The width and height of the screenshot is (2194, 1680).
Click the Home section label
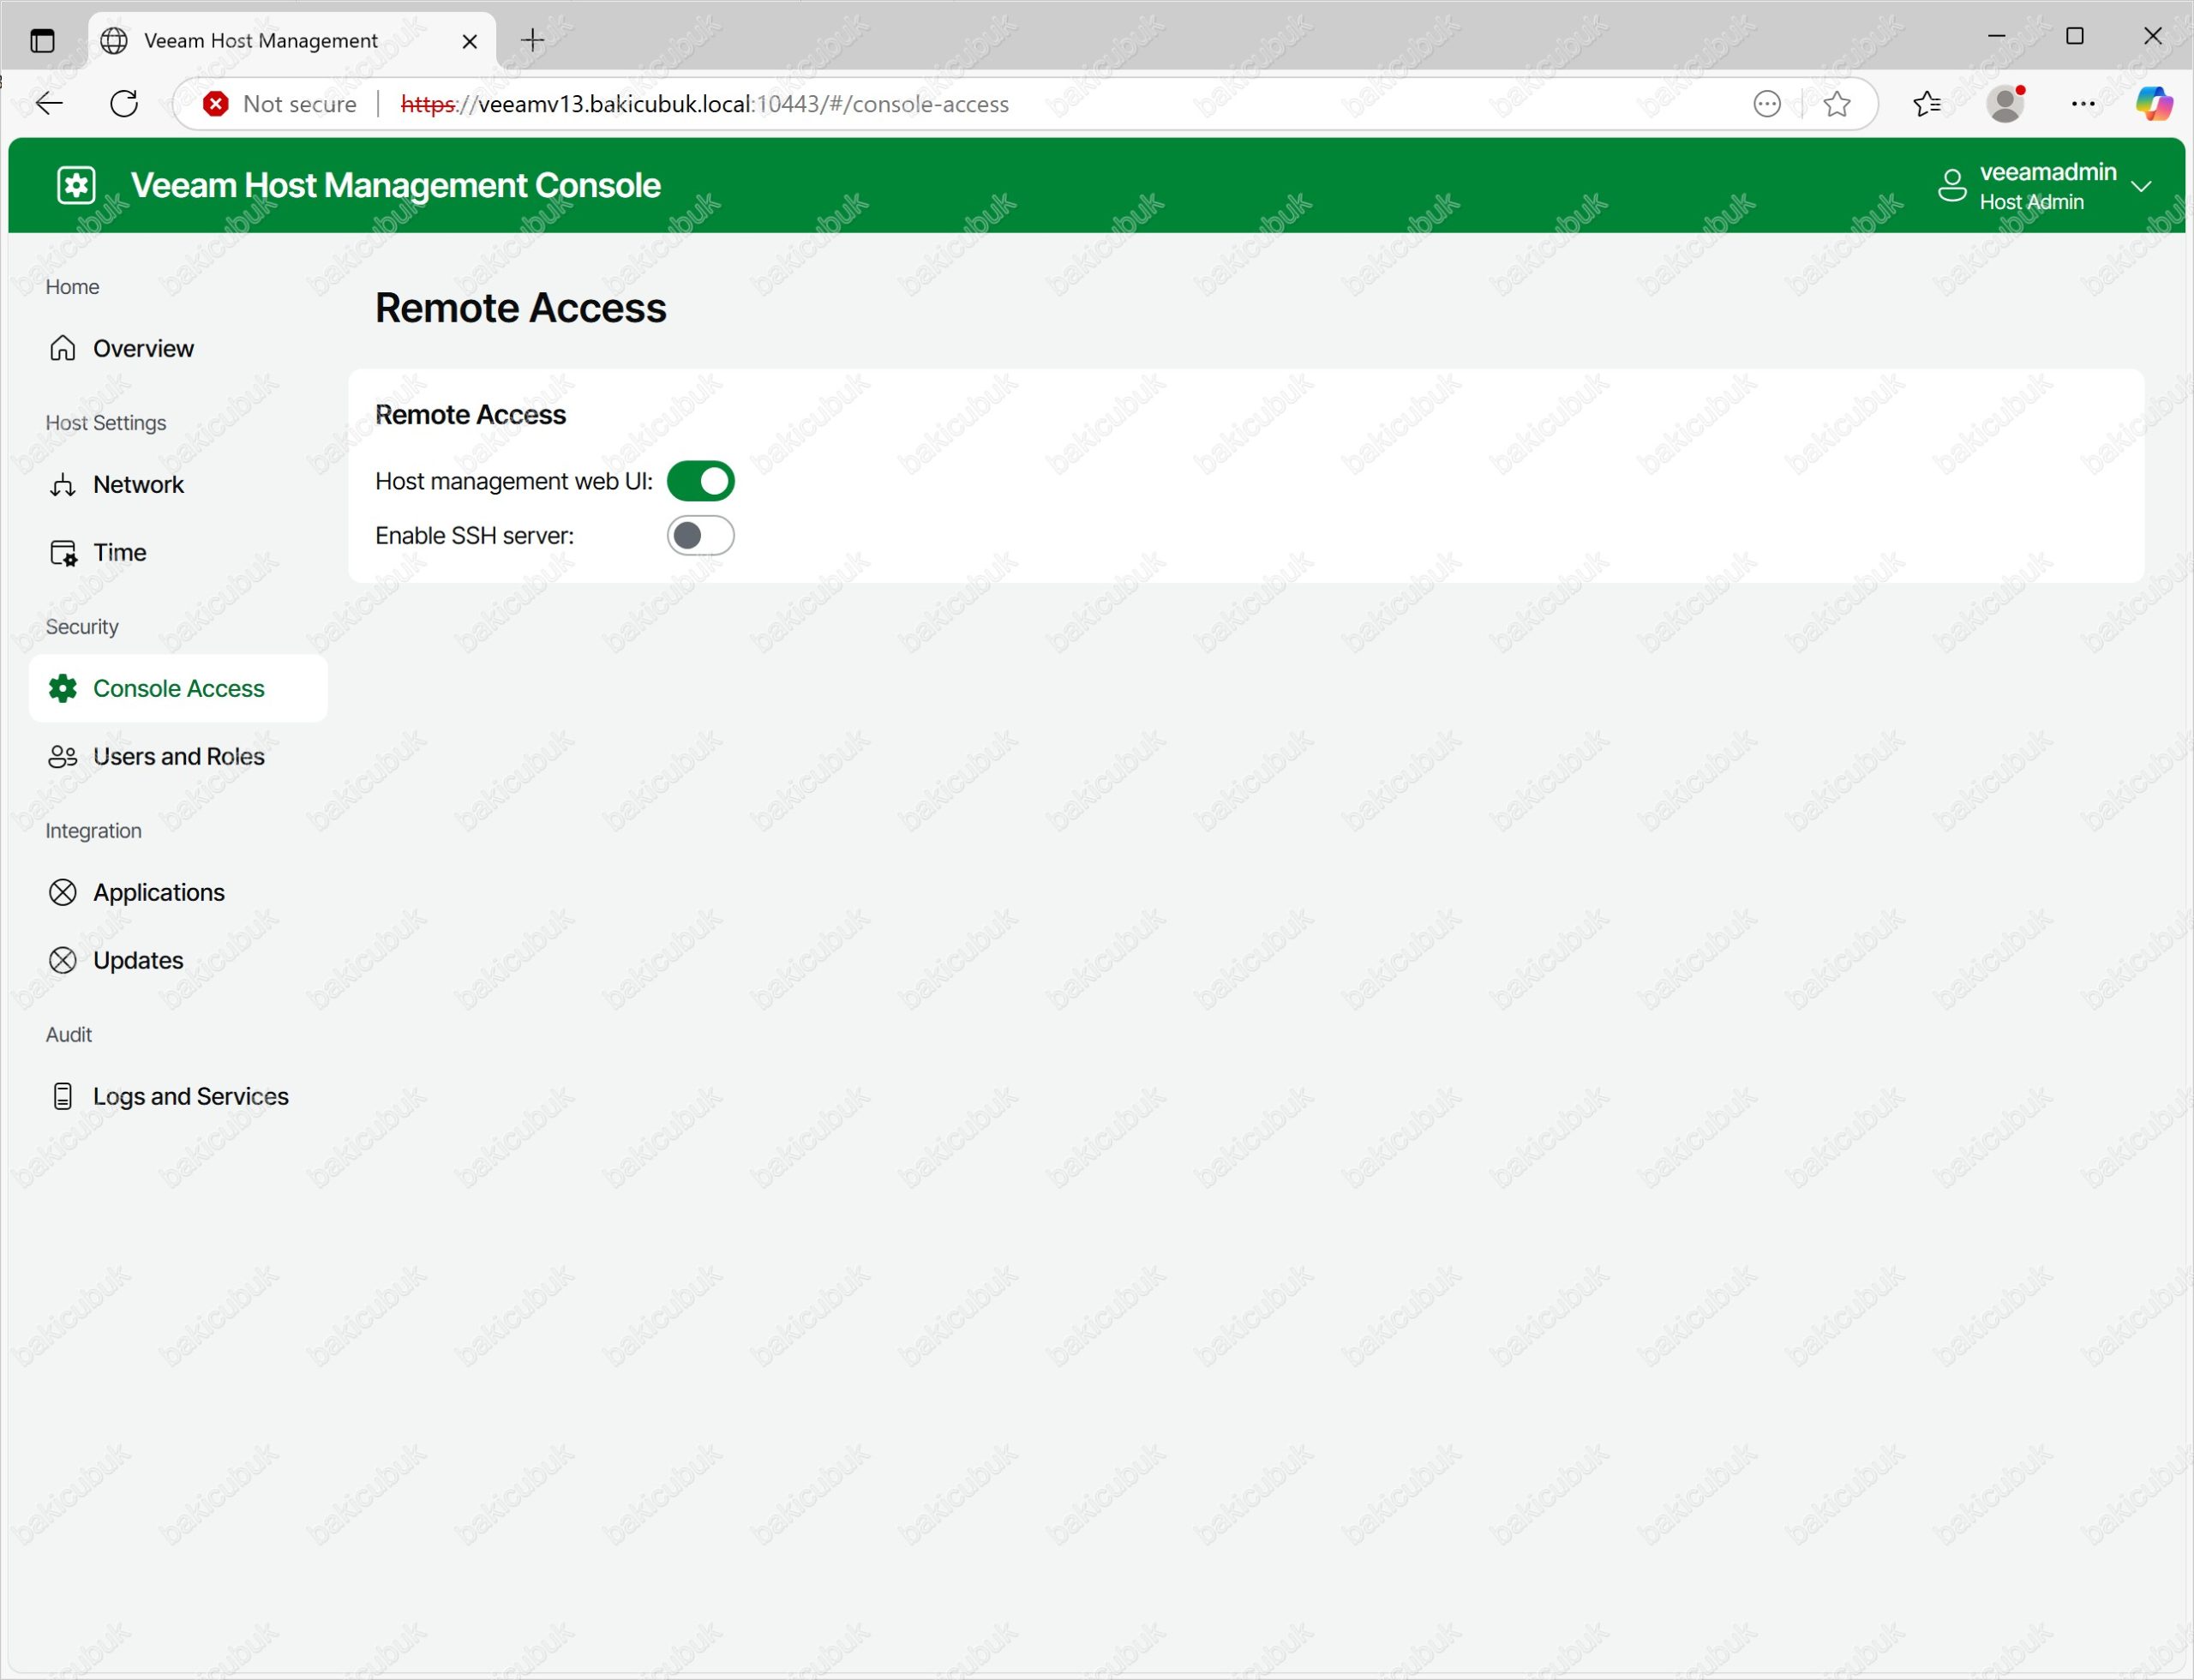tap(72, 287)
